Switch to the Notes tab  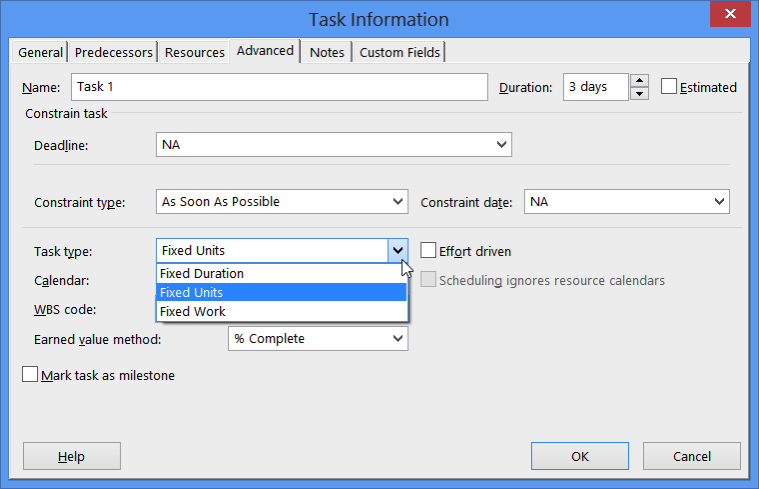click(327, 52)
